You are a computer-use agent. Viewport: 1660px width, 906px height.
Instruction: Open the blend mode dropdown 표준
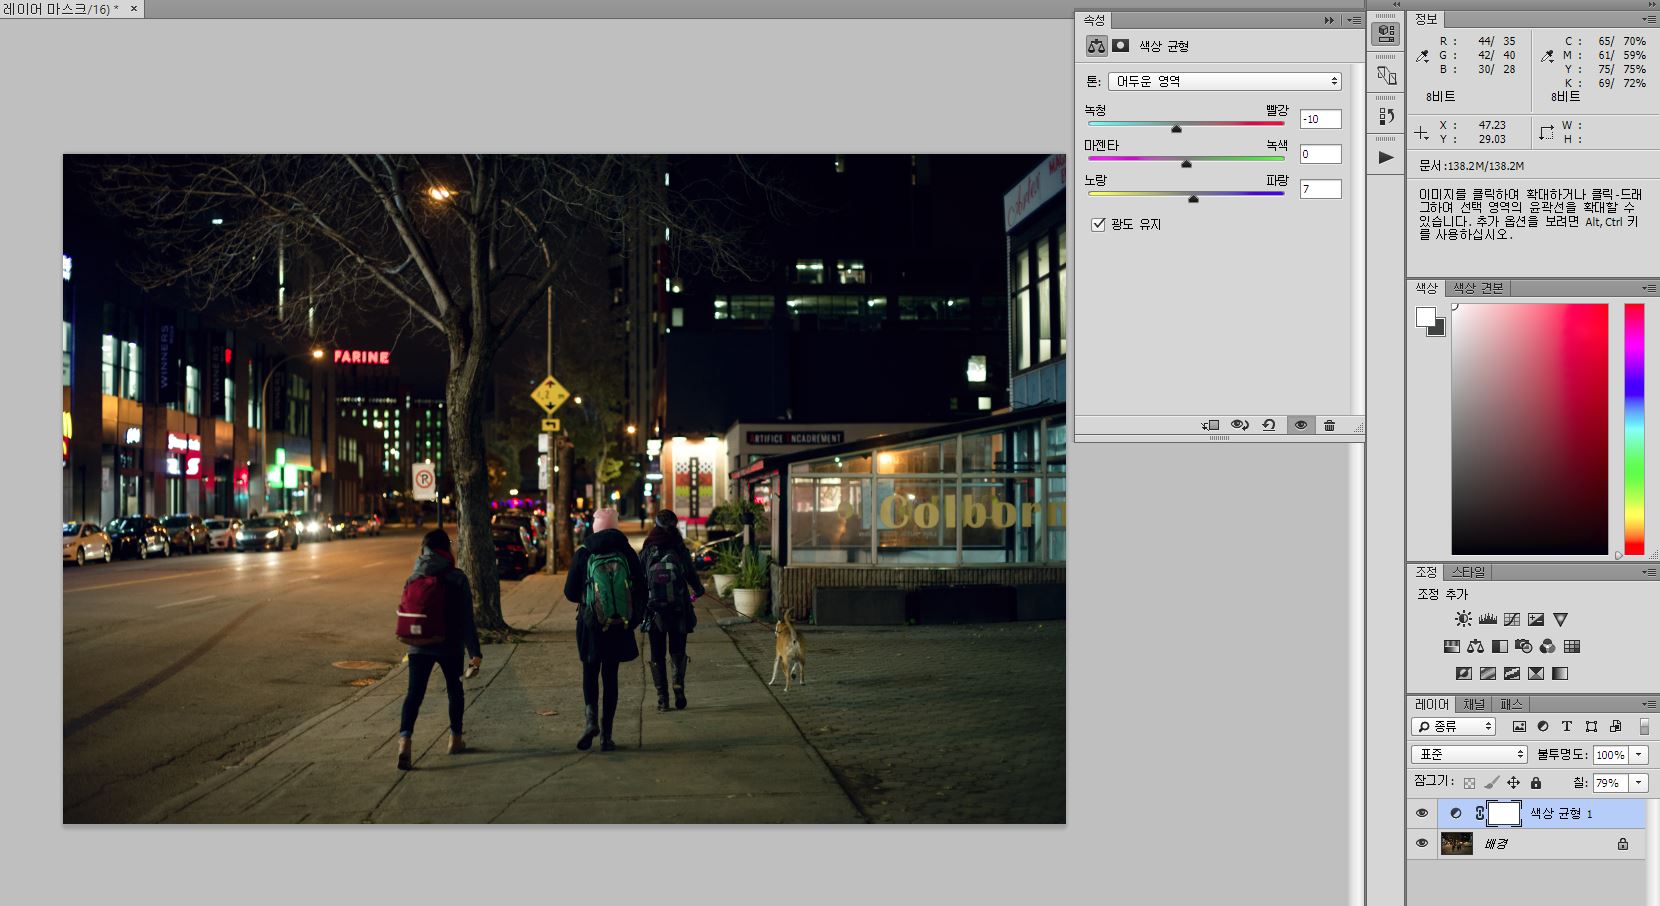(1468, 754)
